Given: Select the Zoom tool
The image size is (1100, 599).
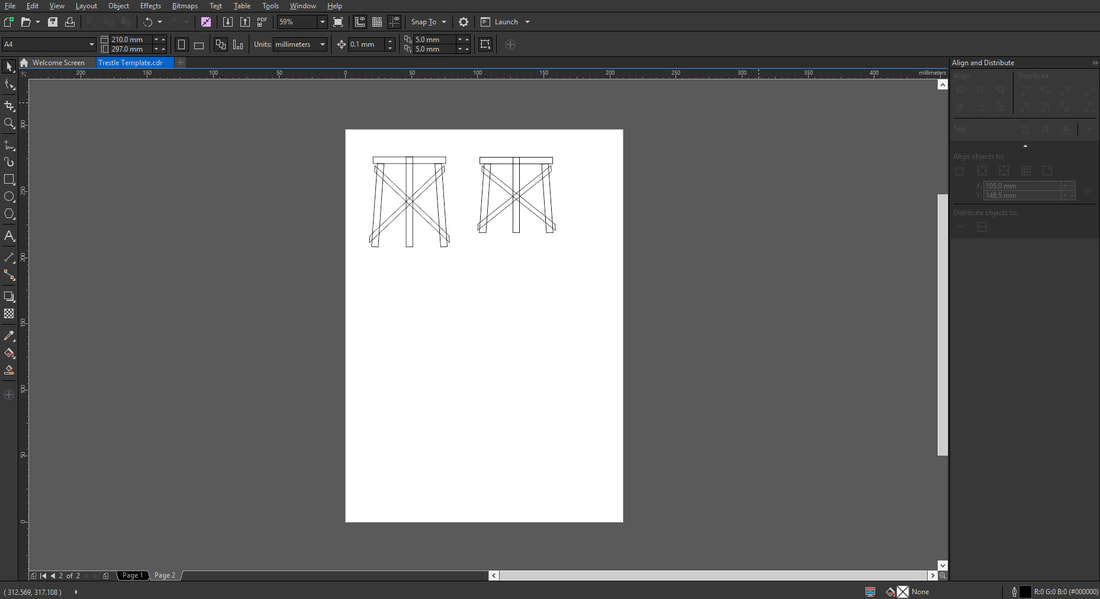Looking at the screenshot, I should click(9, 123).
